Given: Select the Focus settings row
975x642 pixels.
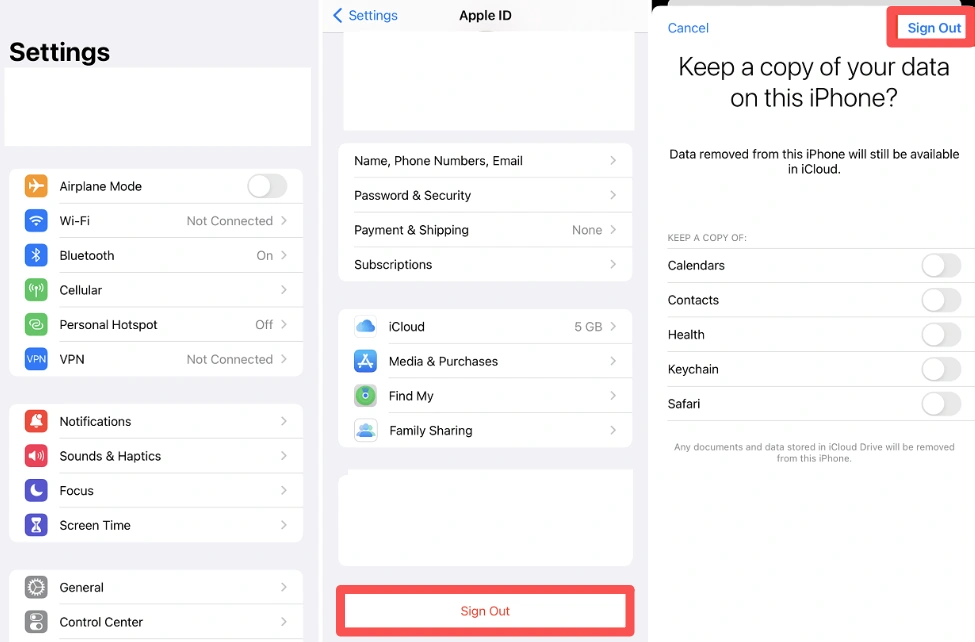Looking at the screenshot, I should click(x=156, y=490).
